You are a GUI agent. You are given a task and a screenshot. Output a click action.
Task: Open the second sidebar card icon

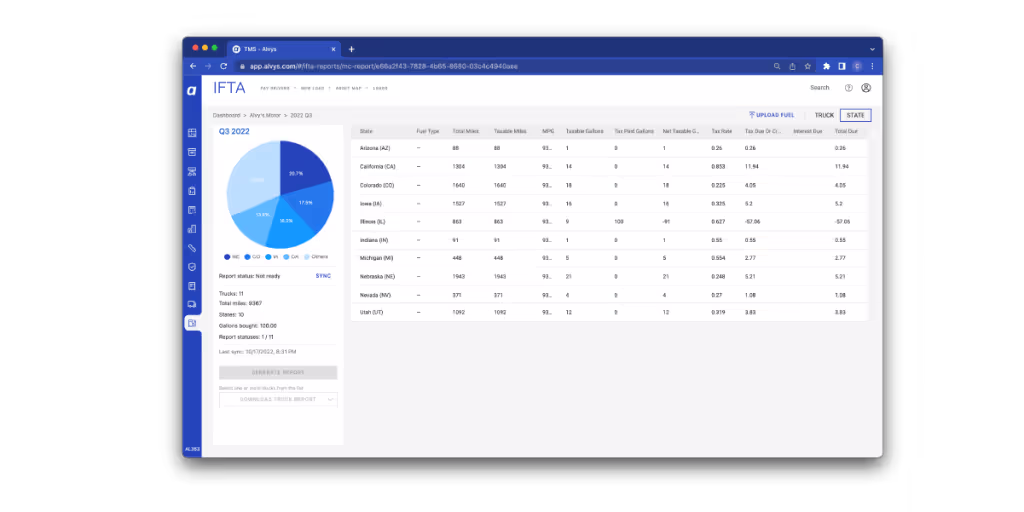click(x=192, y=152)
